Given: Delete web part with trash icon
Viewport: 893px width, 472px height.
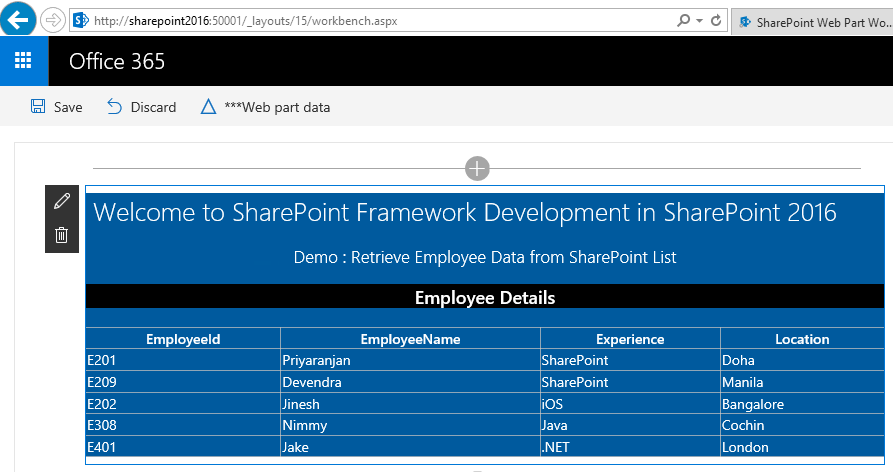Looking at the screenshot, I should coord(62,235).
